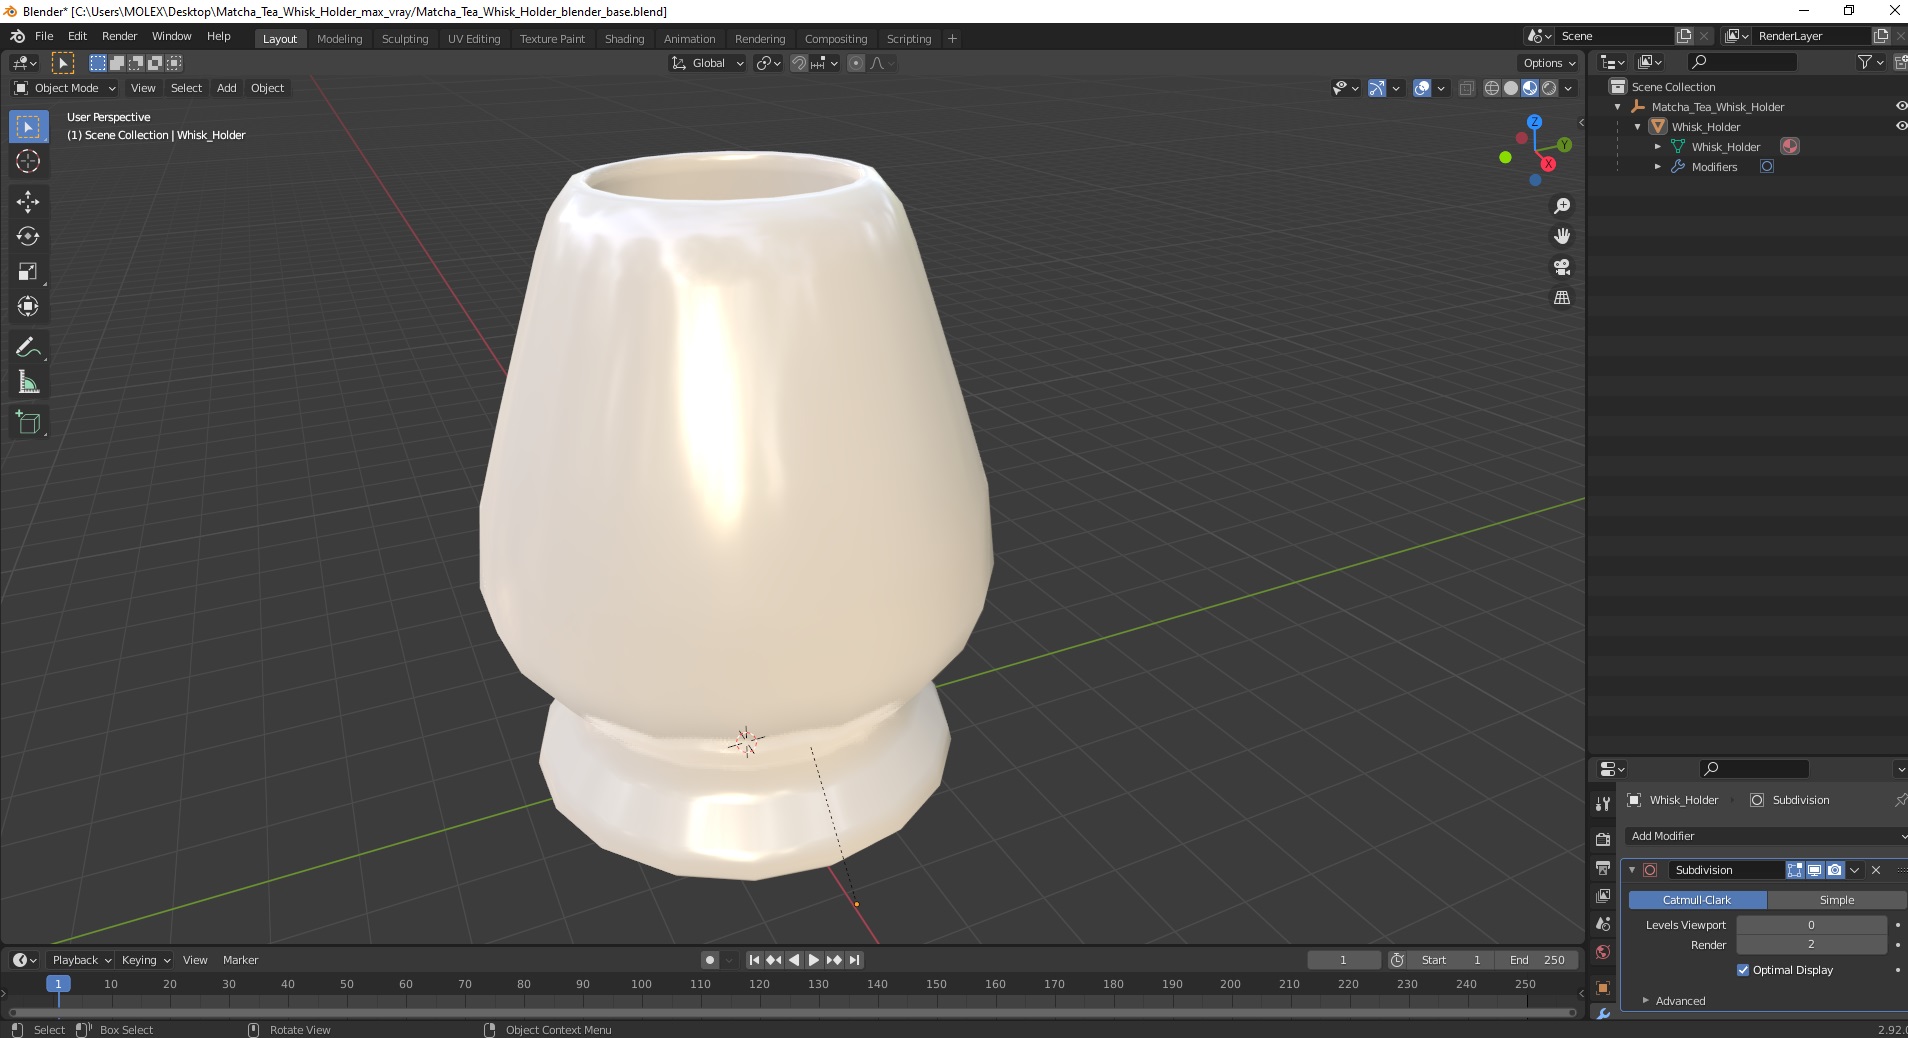Select the Add Cube tool
Image resolution: width=1908 pixels, height=1038 pixels.
(x=28, y=423)
